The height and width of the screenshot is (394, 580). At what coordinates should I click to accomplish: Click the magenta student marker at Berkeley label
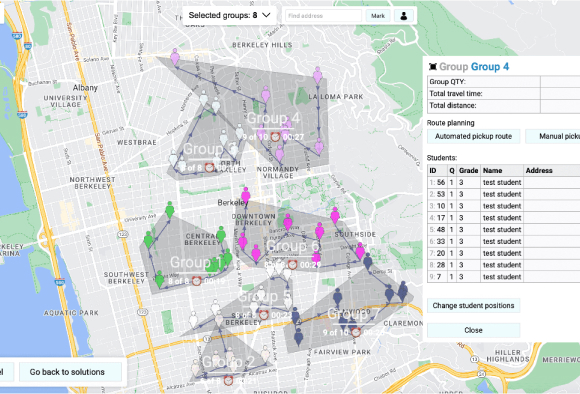(x=246, y=195)
